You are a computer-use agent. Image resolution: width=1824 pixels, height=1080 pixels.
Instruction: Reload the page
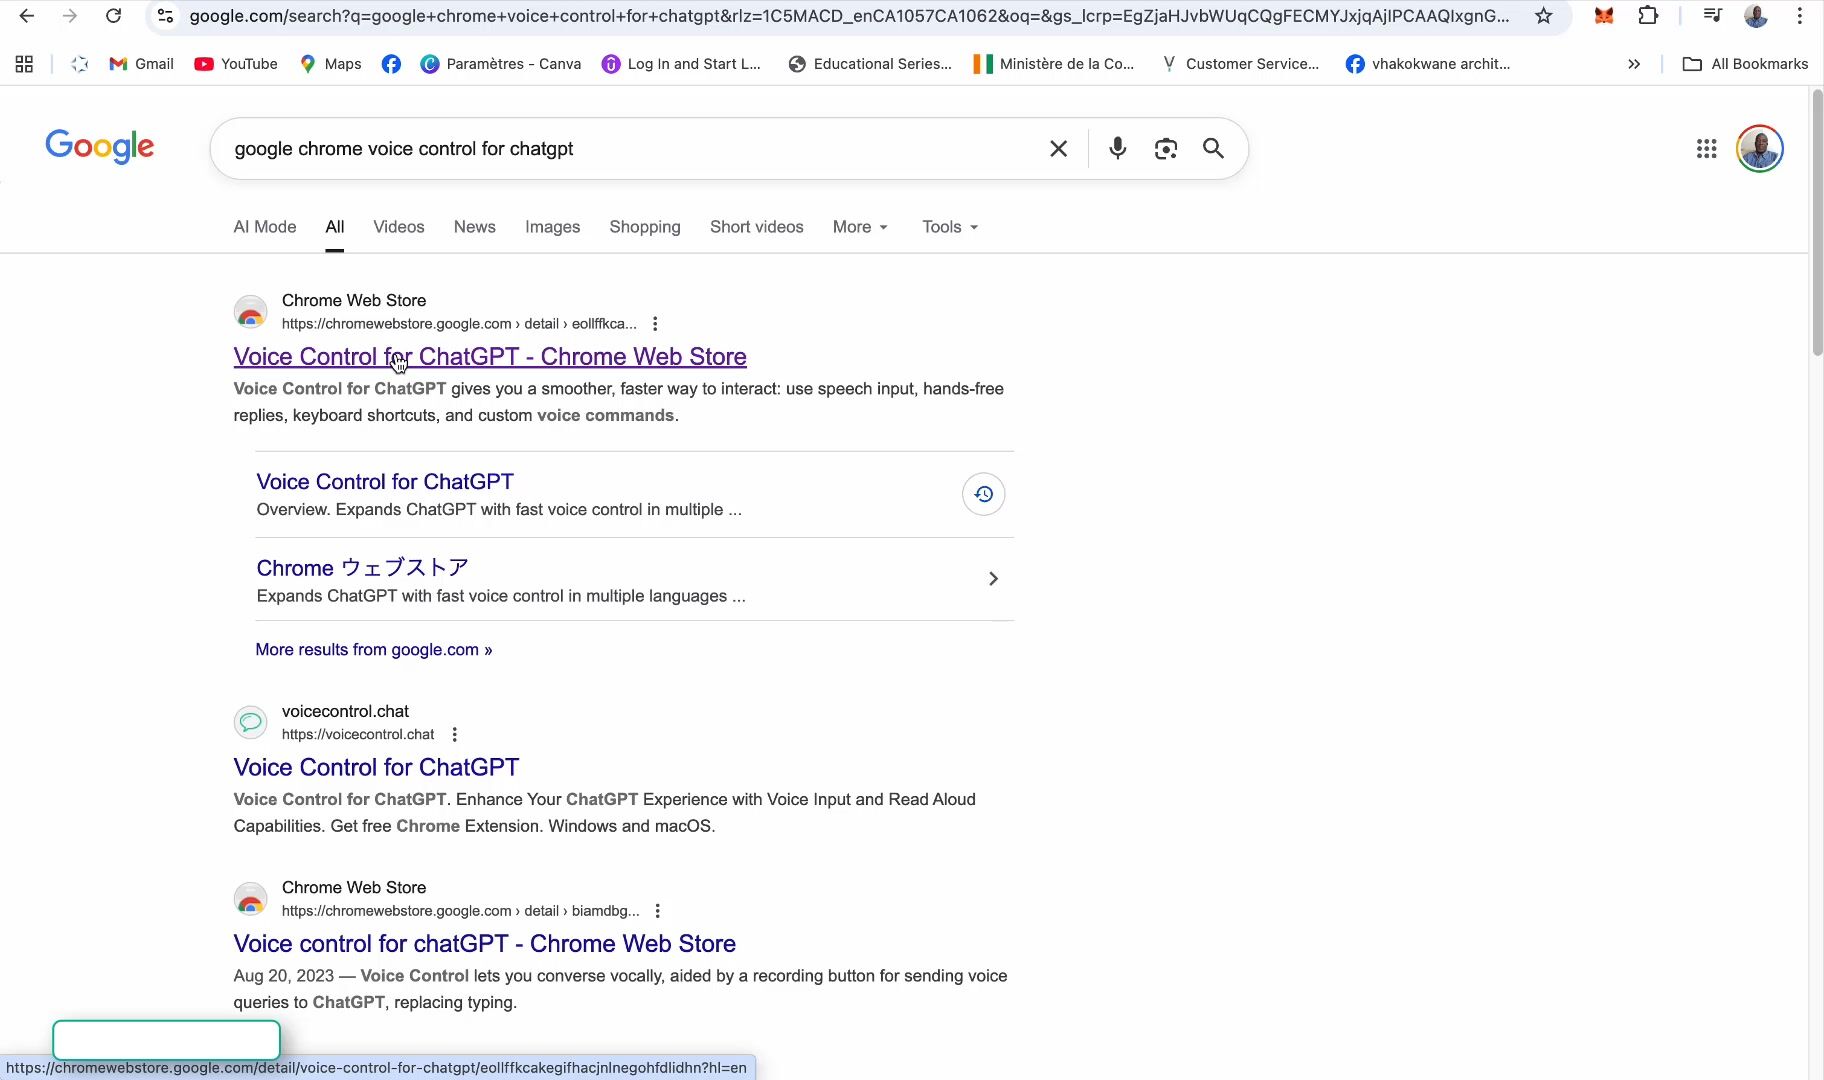pos(114,16)
